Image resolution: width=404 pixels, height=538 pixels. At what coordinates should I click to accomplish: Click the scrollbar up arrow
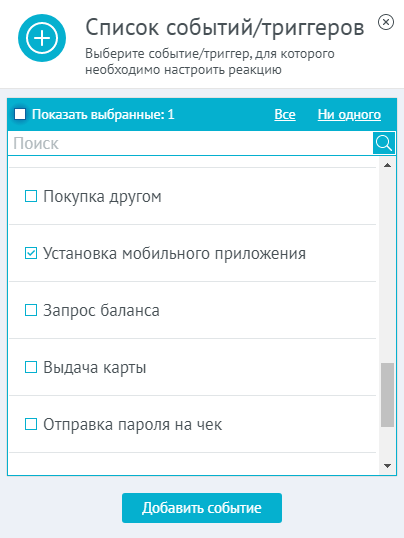coord(388,165)
